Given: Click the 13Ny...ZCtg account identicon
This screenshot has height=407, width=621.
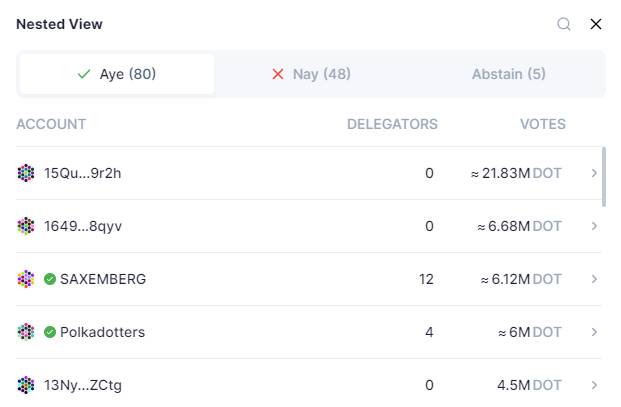Looking at the screenshot, I should click(x=26, y=385).
